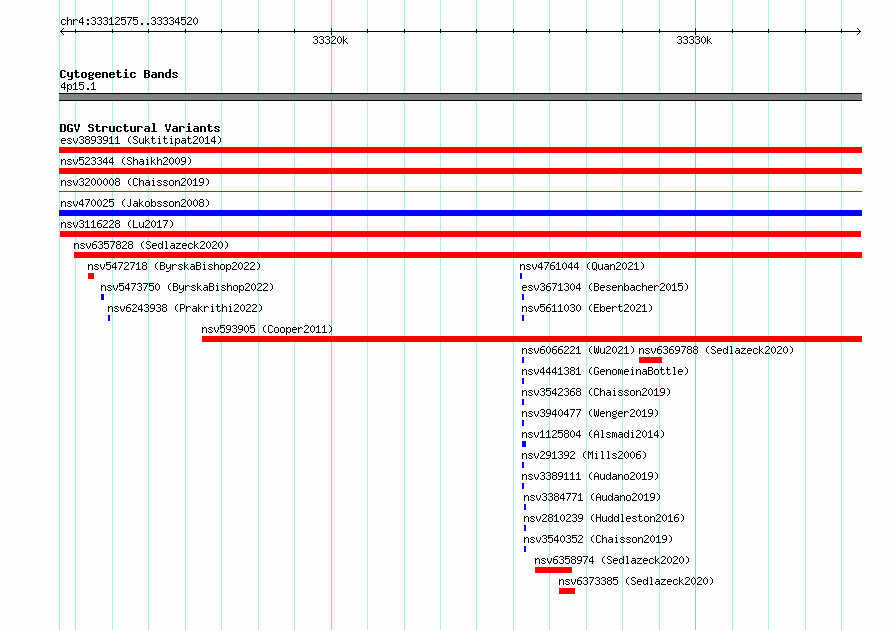Click the thin red line under nsv3200008

tap(460, 192)
